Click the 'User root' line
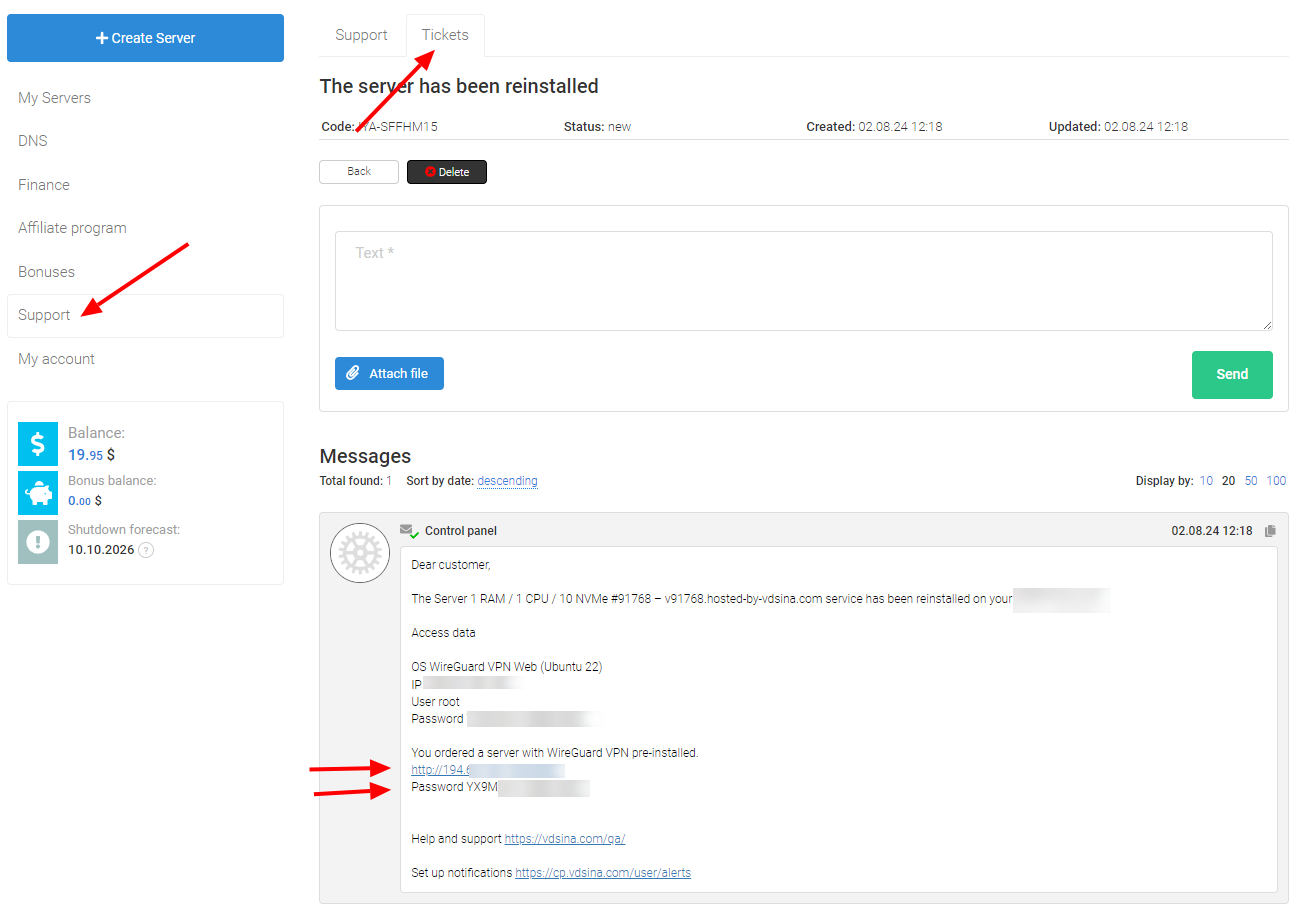The image size is (1299, 911). pyautogui.click(x=436, y=702)
